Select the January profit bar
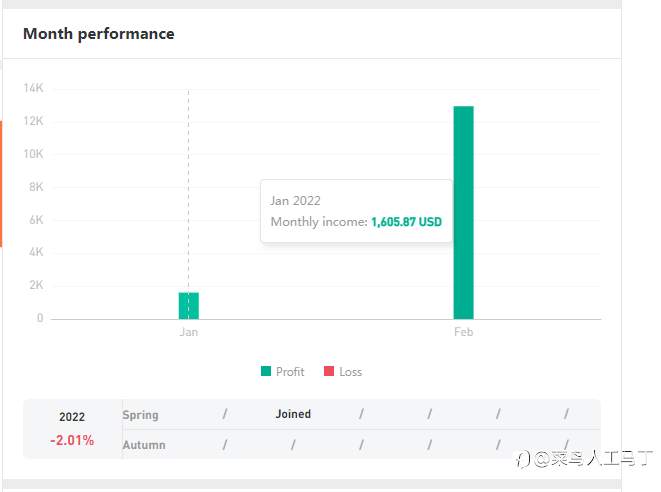661x492 pixels. tap(188, 306)
